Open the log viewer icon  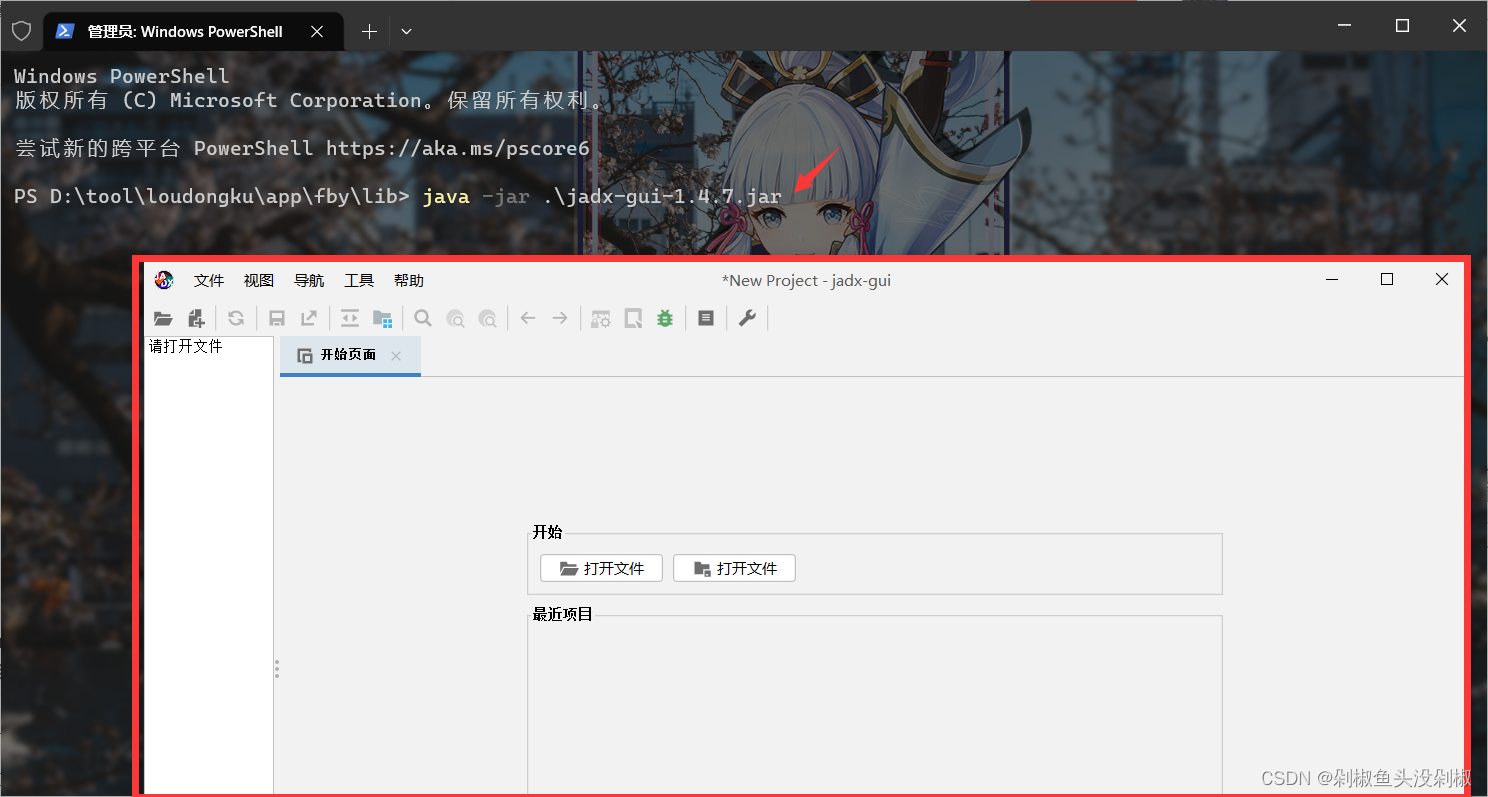[x=706, y=319]
